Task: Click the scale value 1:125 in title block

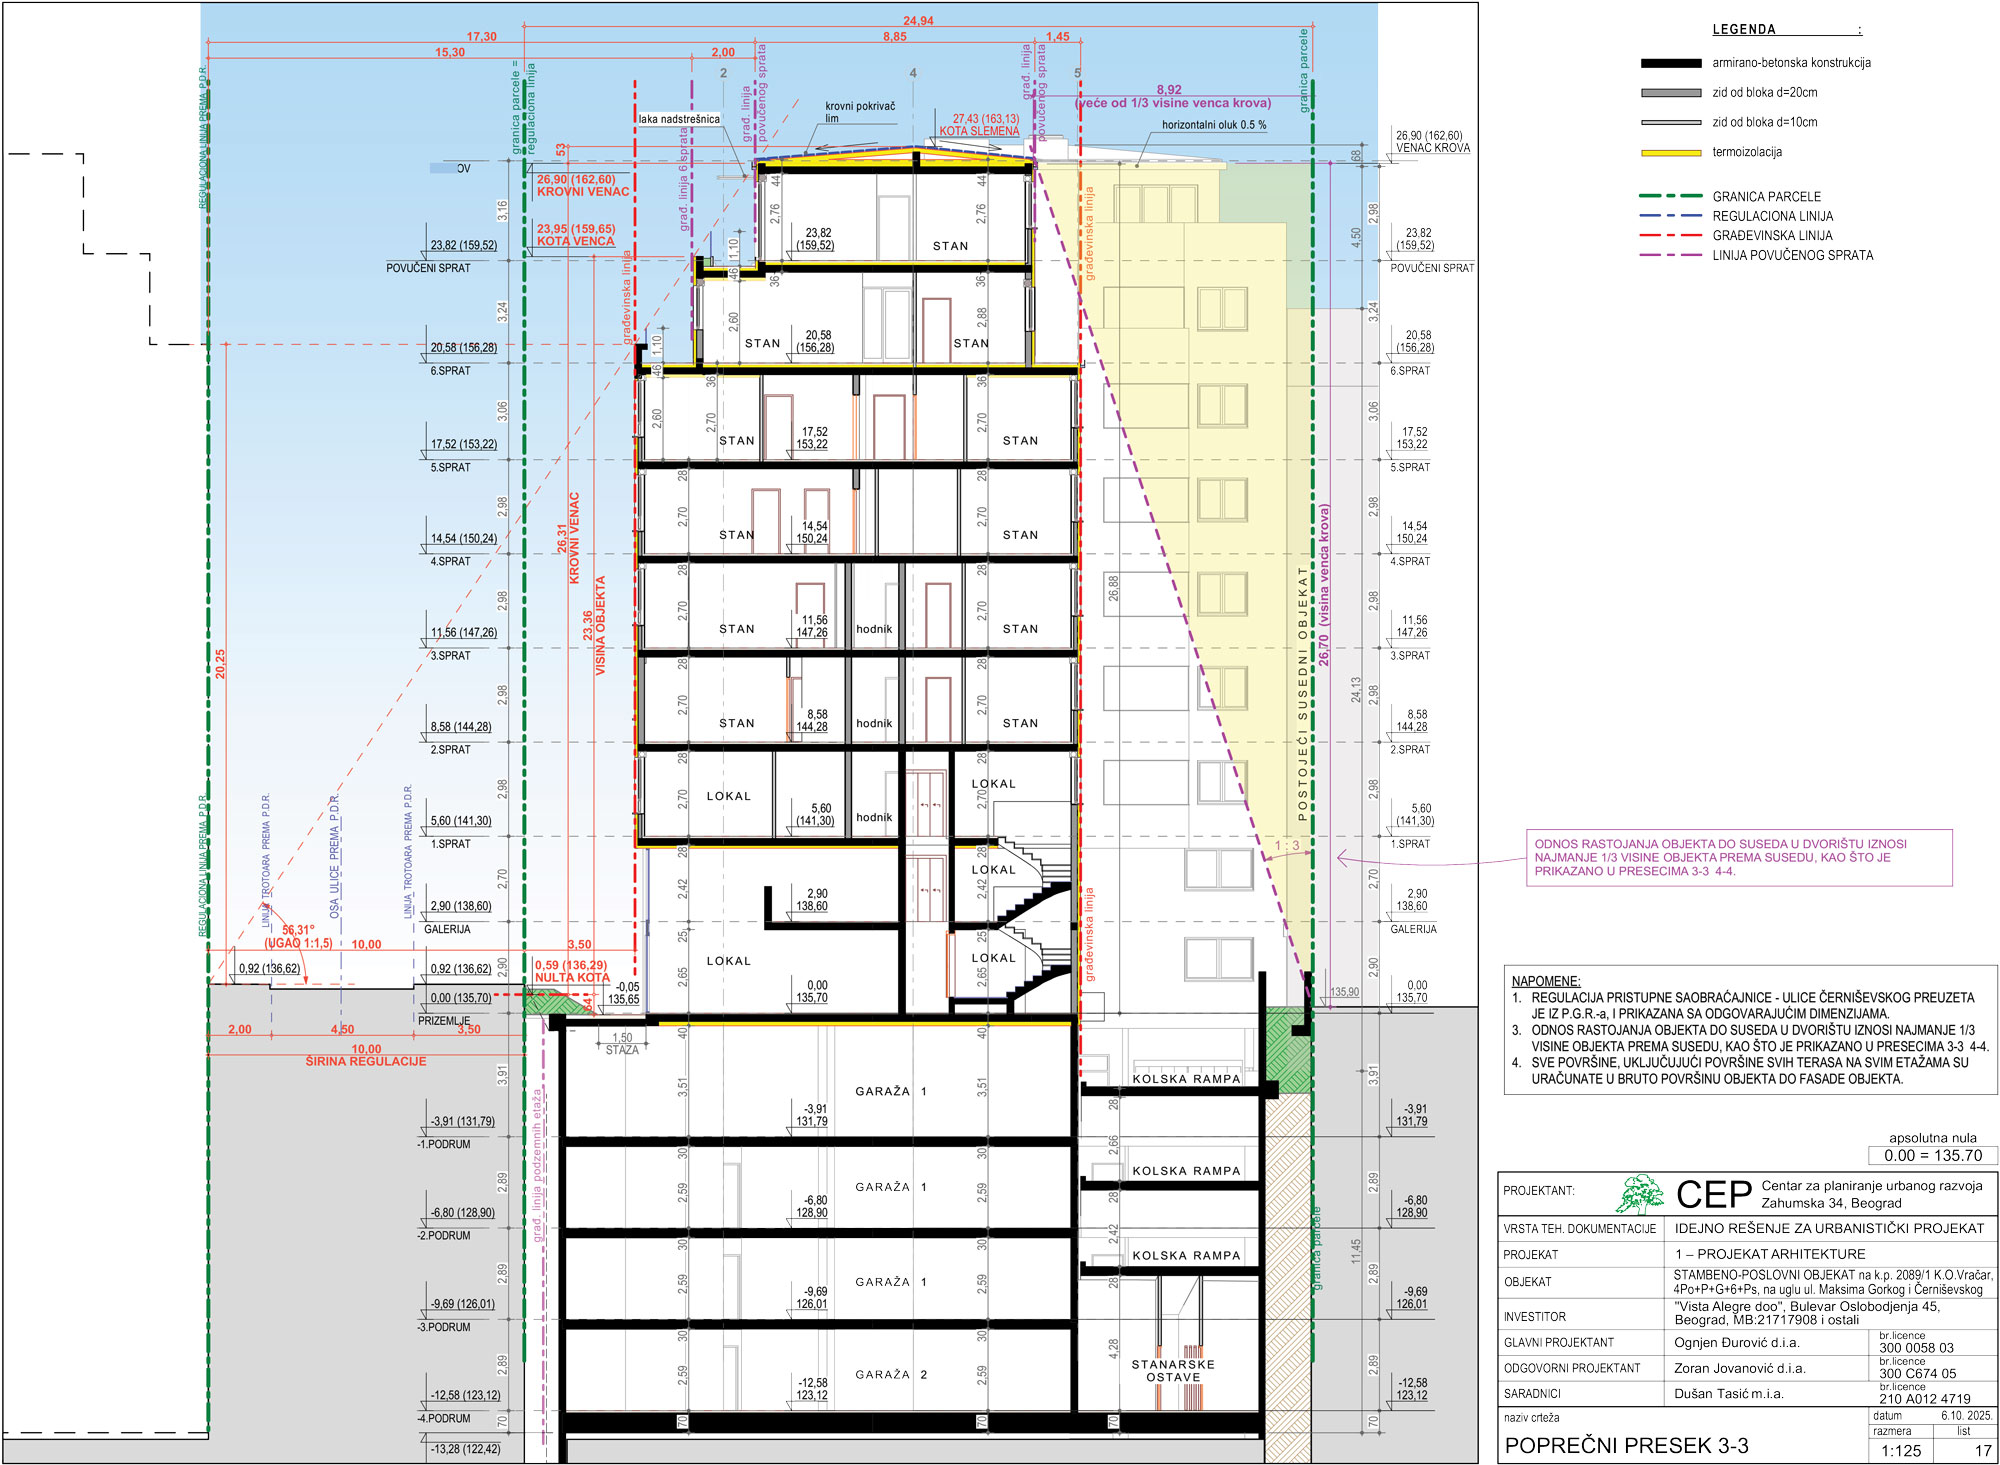Action: pyautogui.click(x=1900, y=1451)
